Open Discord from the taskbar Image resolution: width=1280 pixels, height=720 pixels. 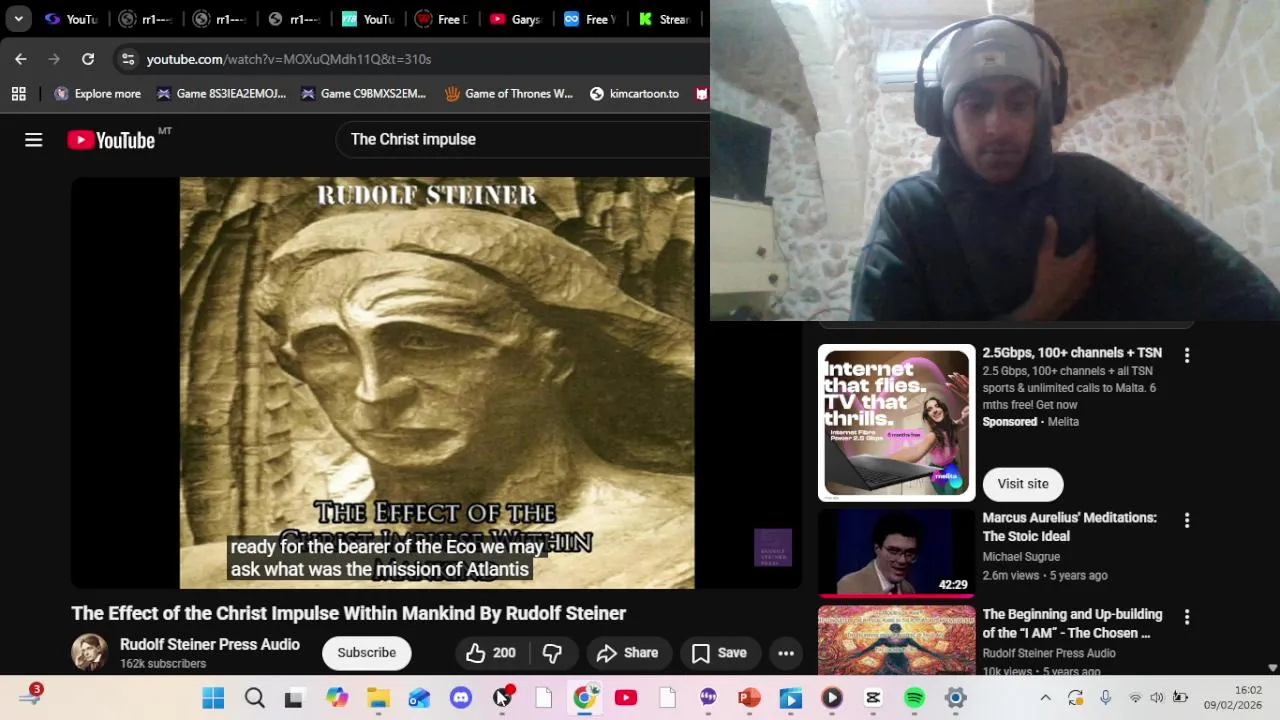tap(461, 698)
